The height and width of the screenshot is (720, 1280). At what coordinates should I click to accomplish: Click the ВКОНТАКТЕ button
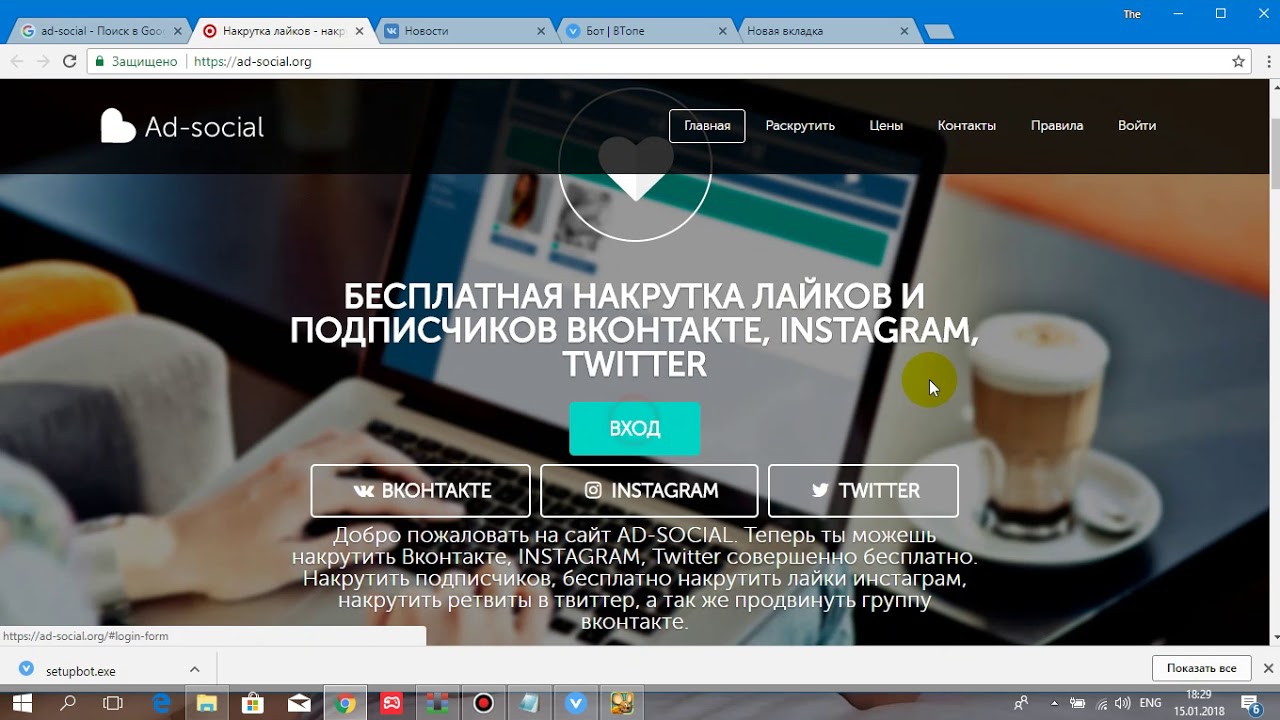(421, 491)
